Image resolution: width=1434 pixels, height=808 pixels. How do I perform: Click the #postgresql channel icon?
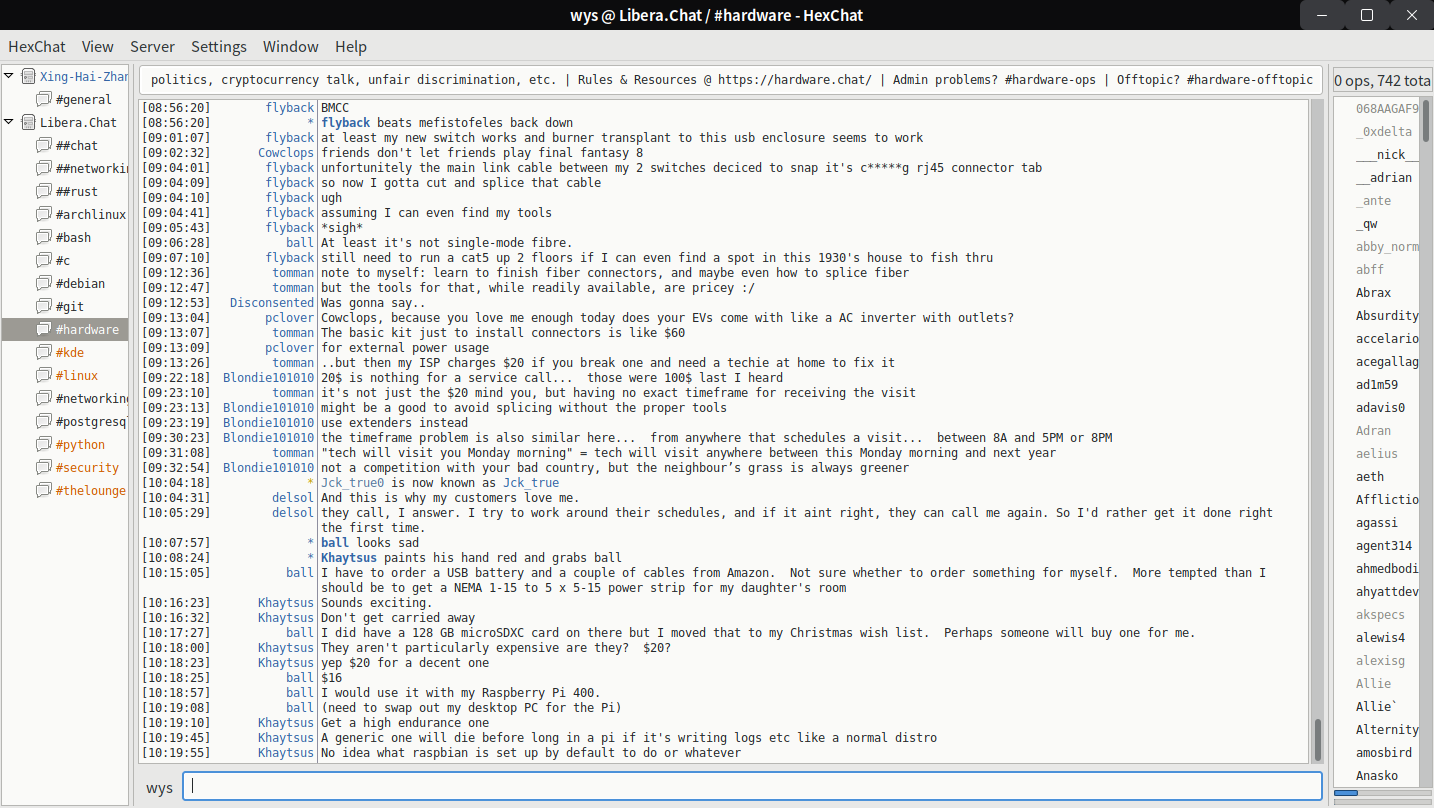(44, 421)
